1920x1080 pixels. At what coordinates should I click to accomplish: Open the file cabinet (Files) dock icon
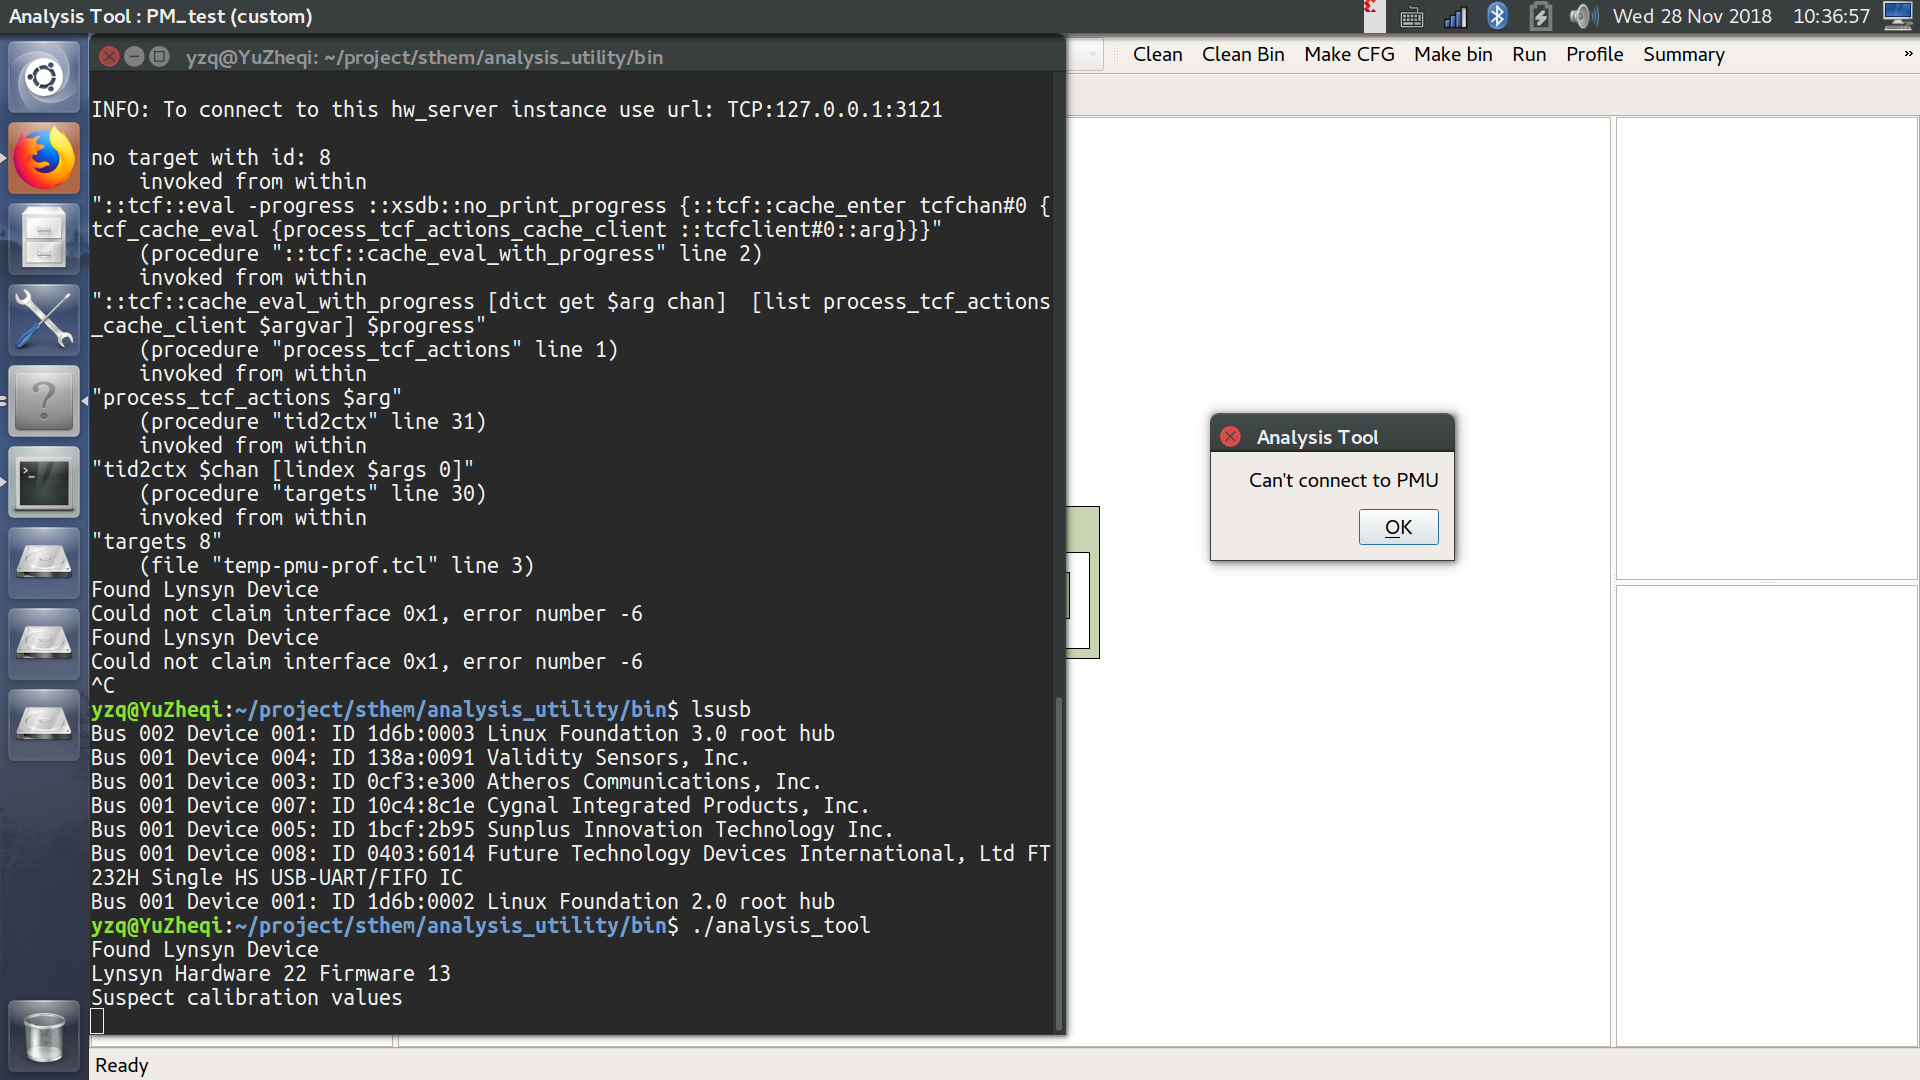click(44, 239)
